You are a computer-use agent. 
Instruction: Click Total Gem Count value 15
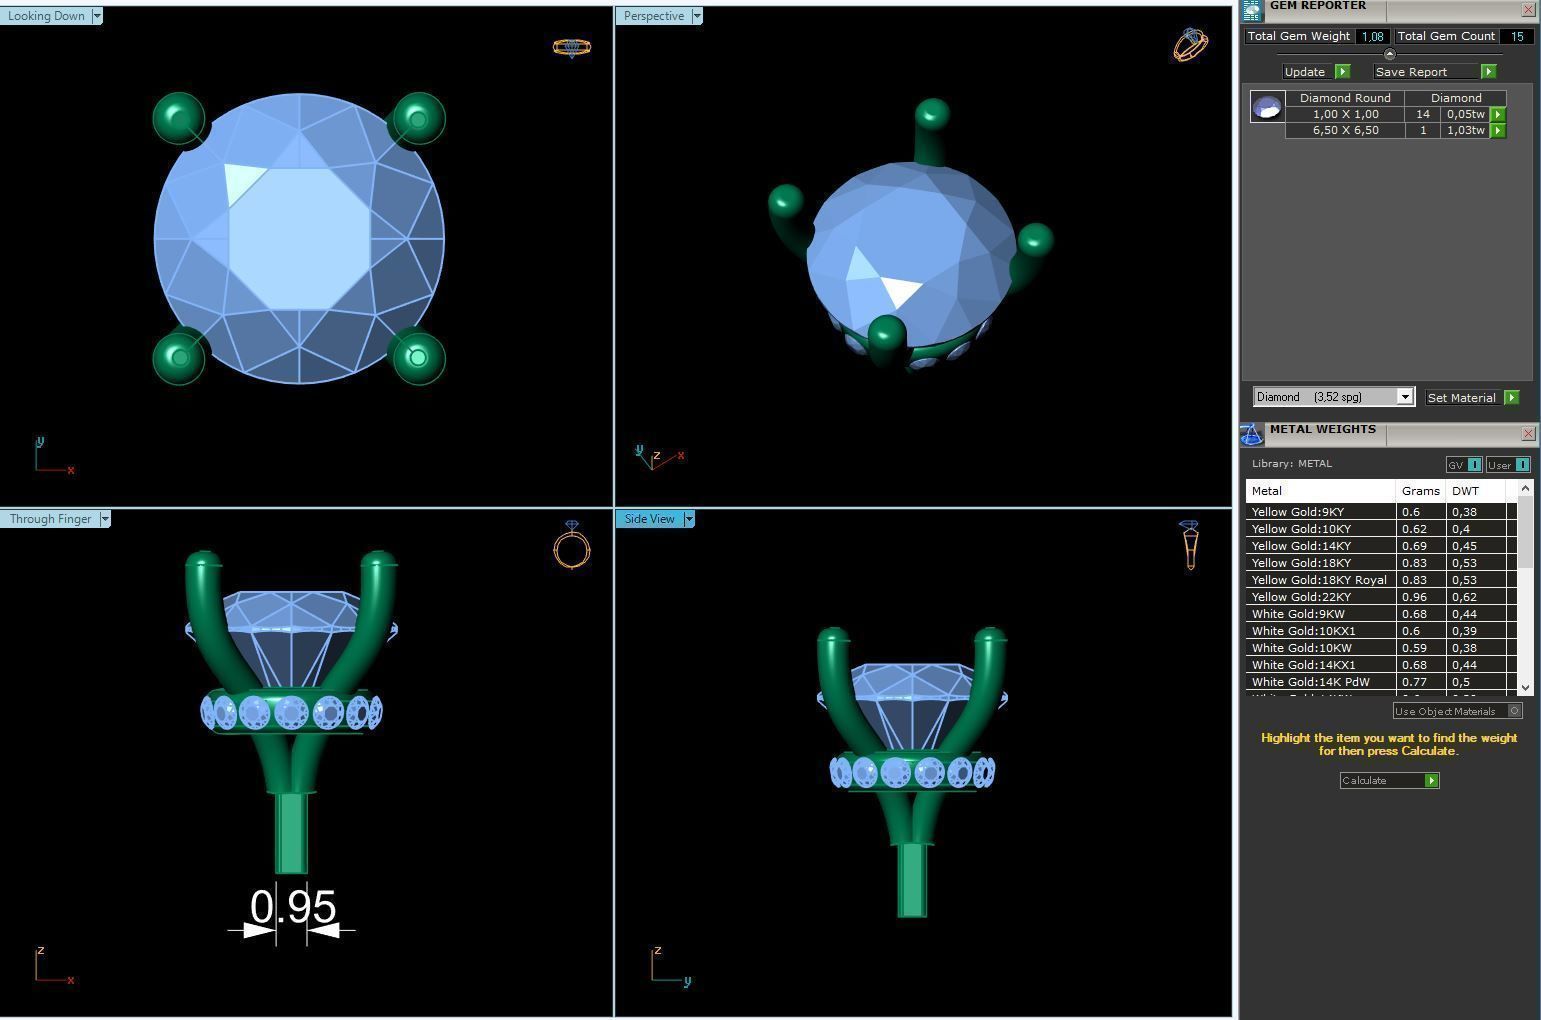pos(1517,36)
